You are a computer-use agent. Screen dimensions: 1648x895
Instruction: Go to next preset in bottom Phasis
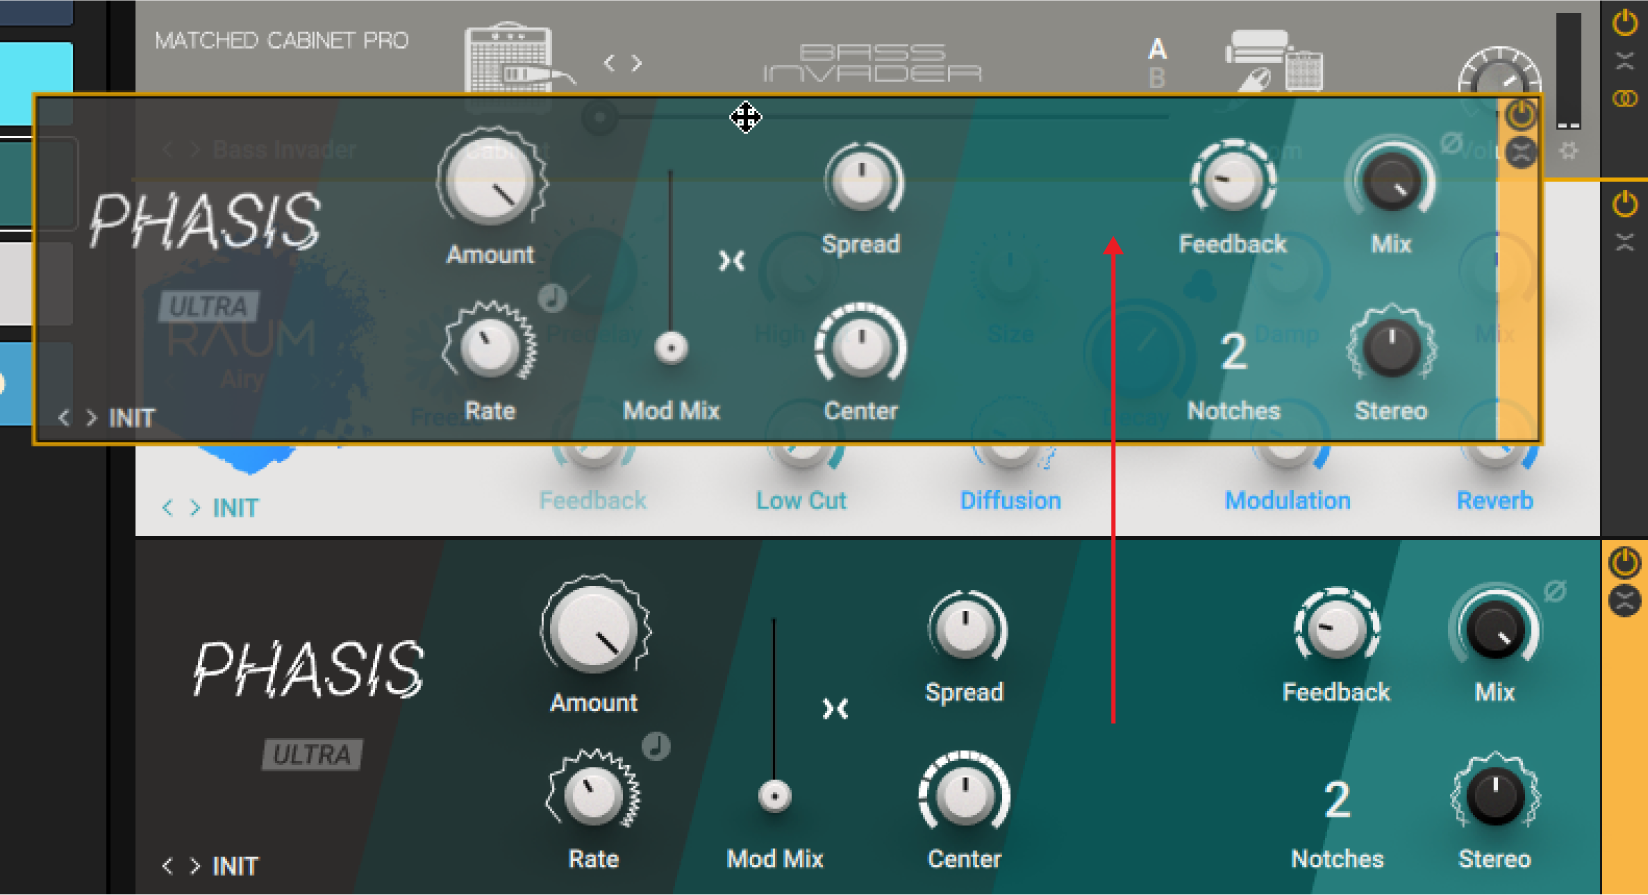coord(195,866)
